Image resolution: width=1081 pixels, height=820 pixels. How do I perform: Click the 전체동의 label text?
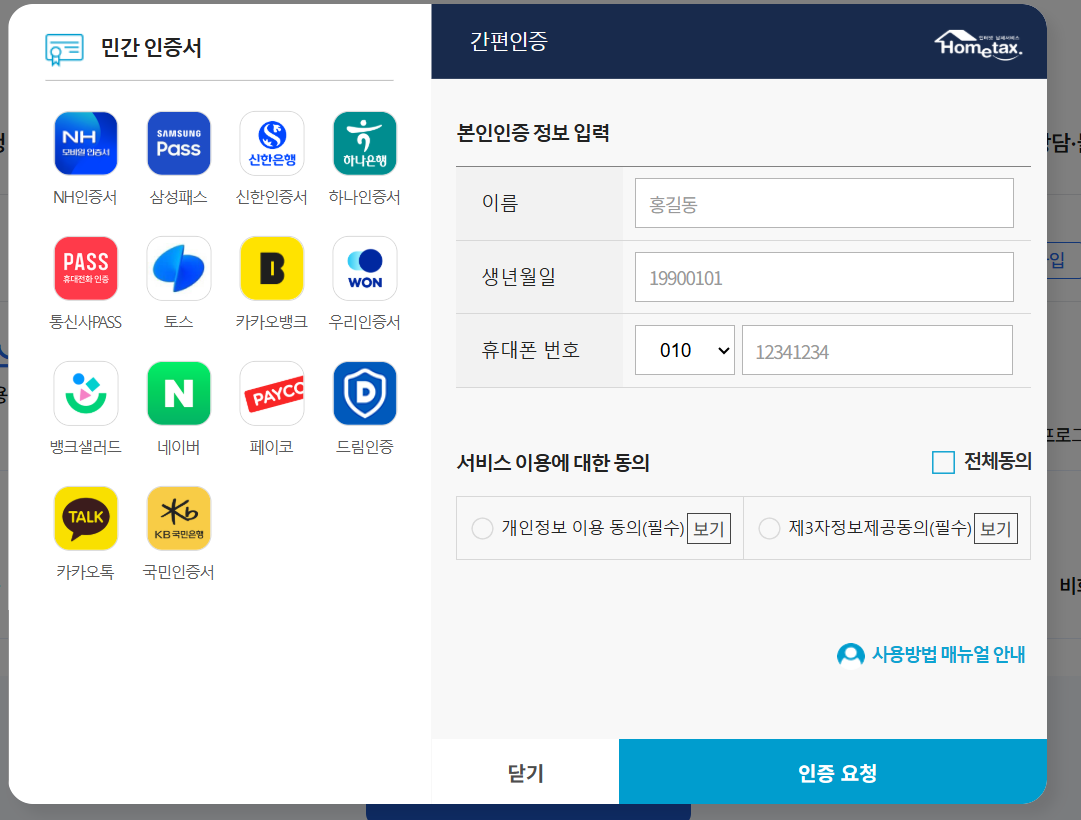click(998, 461)
